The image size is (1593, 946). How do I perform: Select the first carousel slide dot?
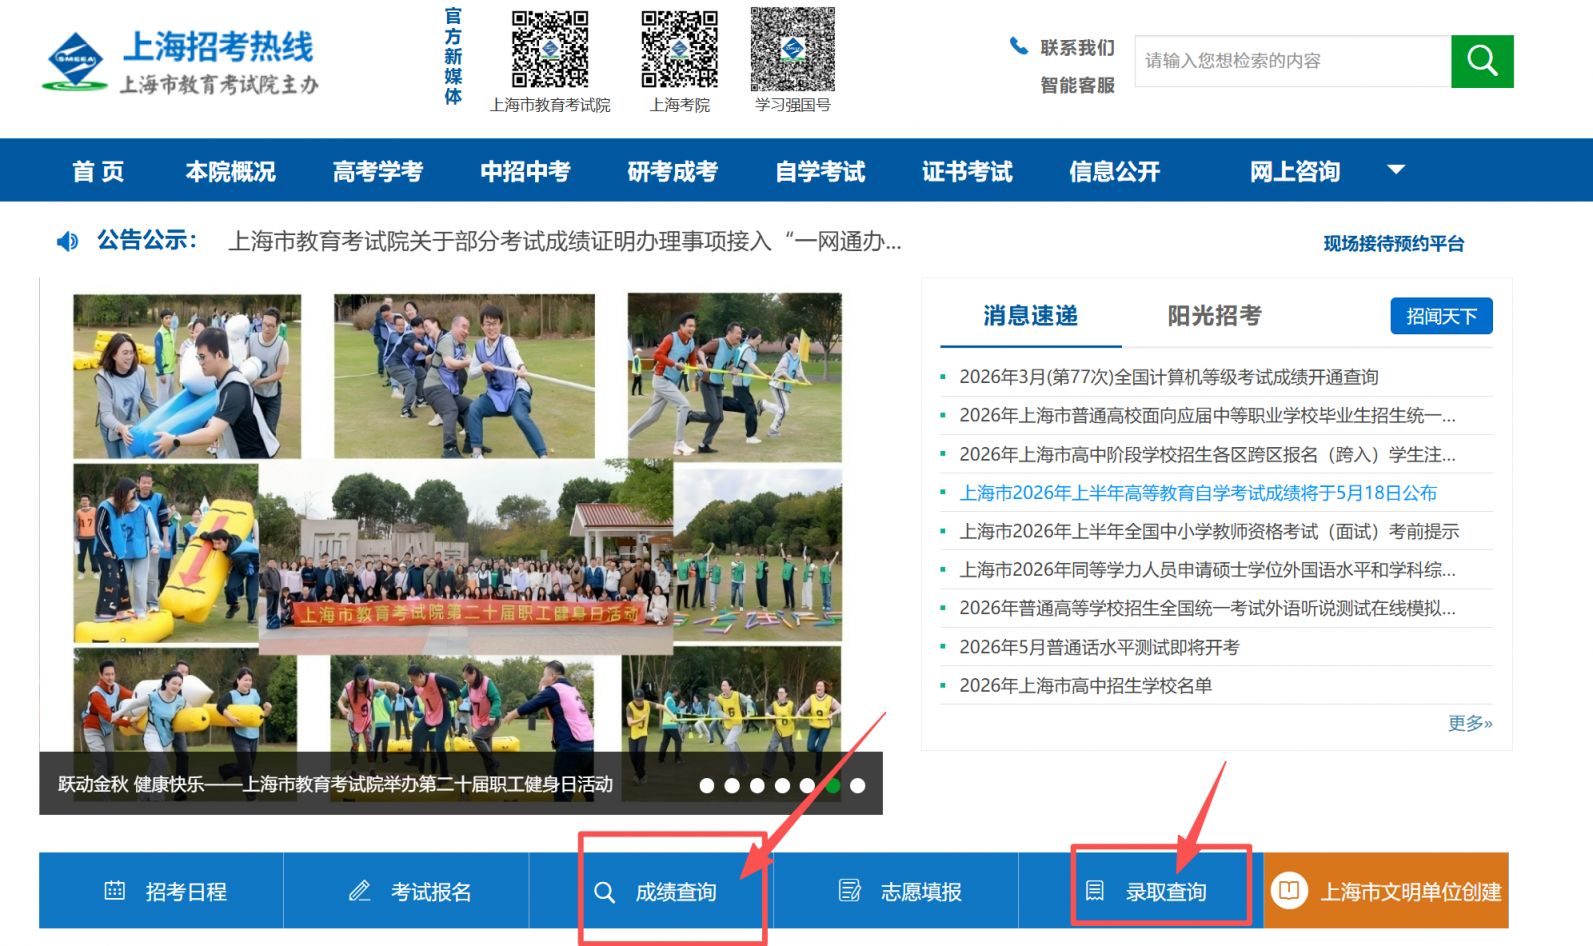707,786
